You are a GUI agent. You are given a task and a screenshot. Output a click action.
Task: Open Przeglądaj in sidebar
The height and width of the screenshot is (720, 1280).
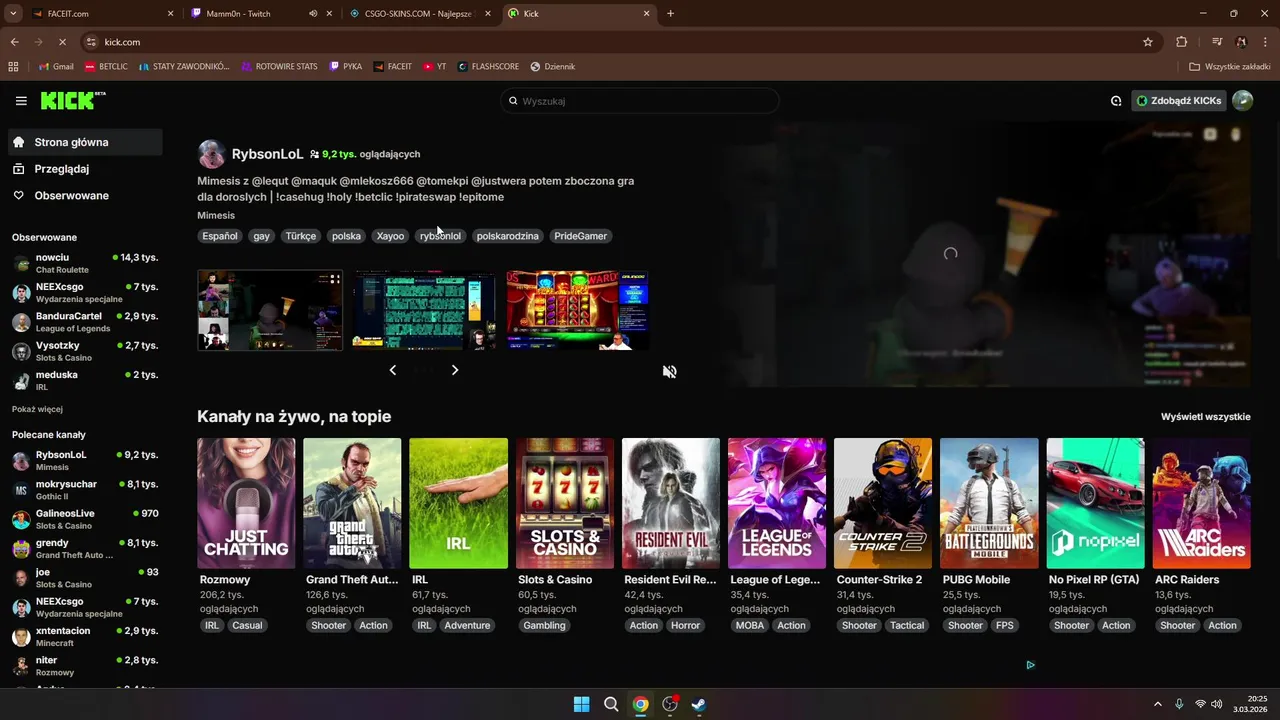[85, 169]
